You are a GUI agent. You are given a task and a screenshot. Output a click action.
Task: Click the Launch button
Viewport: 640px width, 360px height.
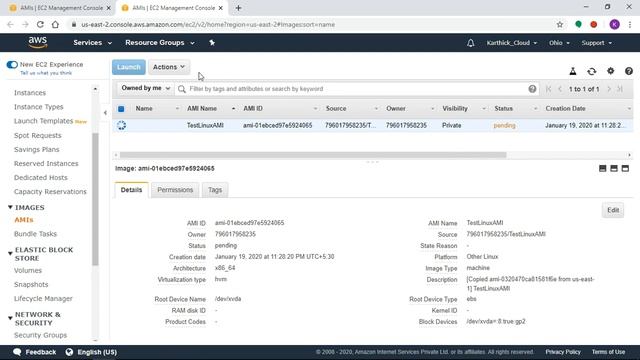(129, 67)
